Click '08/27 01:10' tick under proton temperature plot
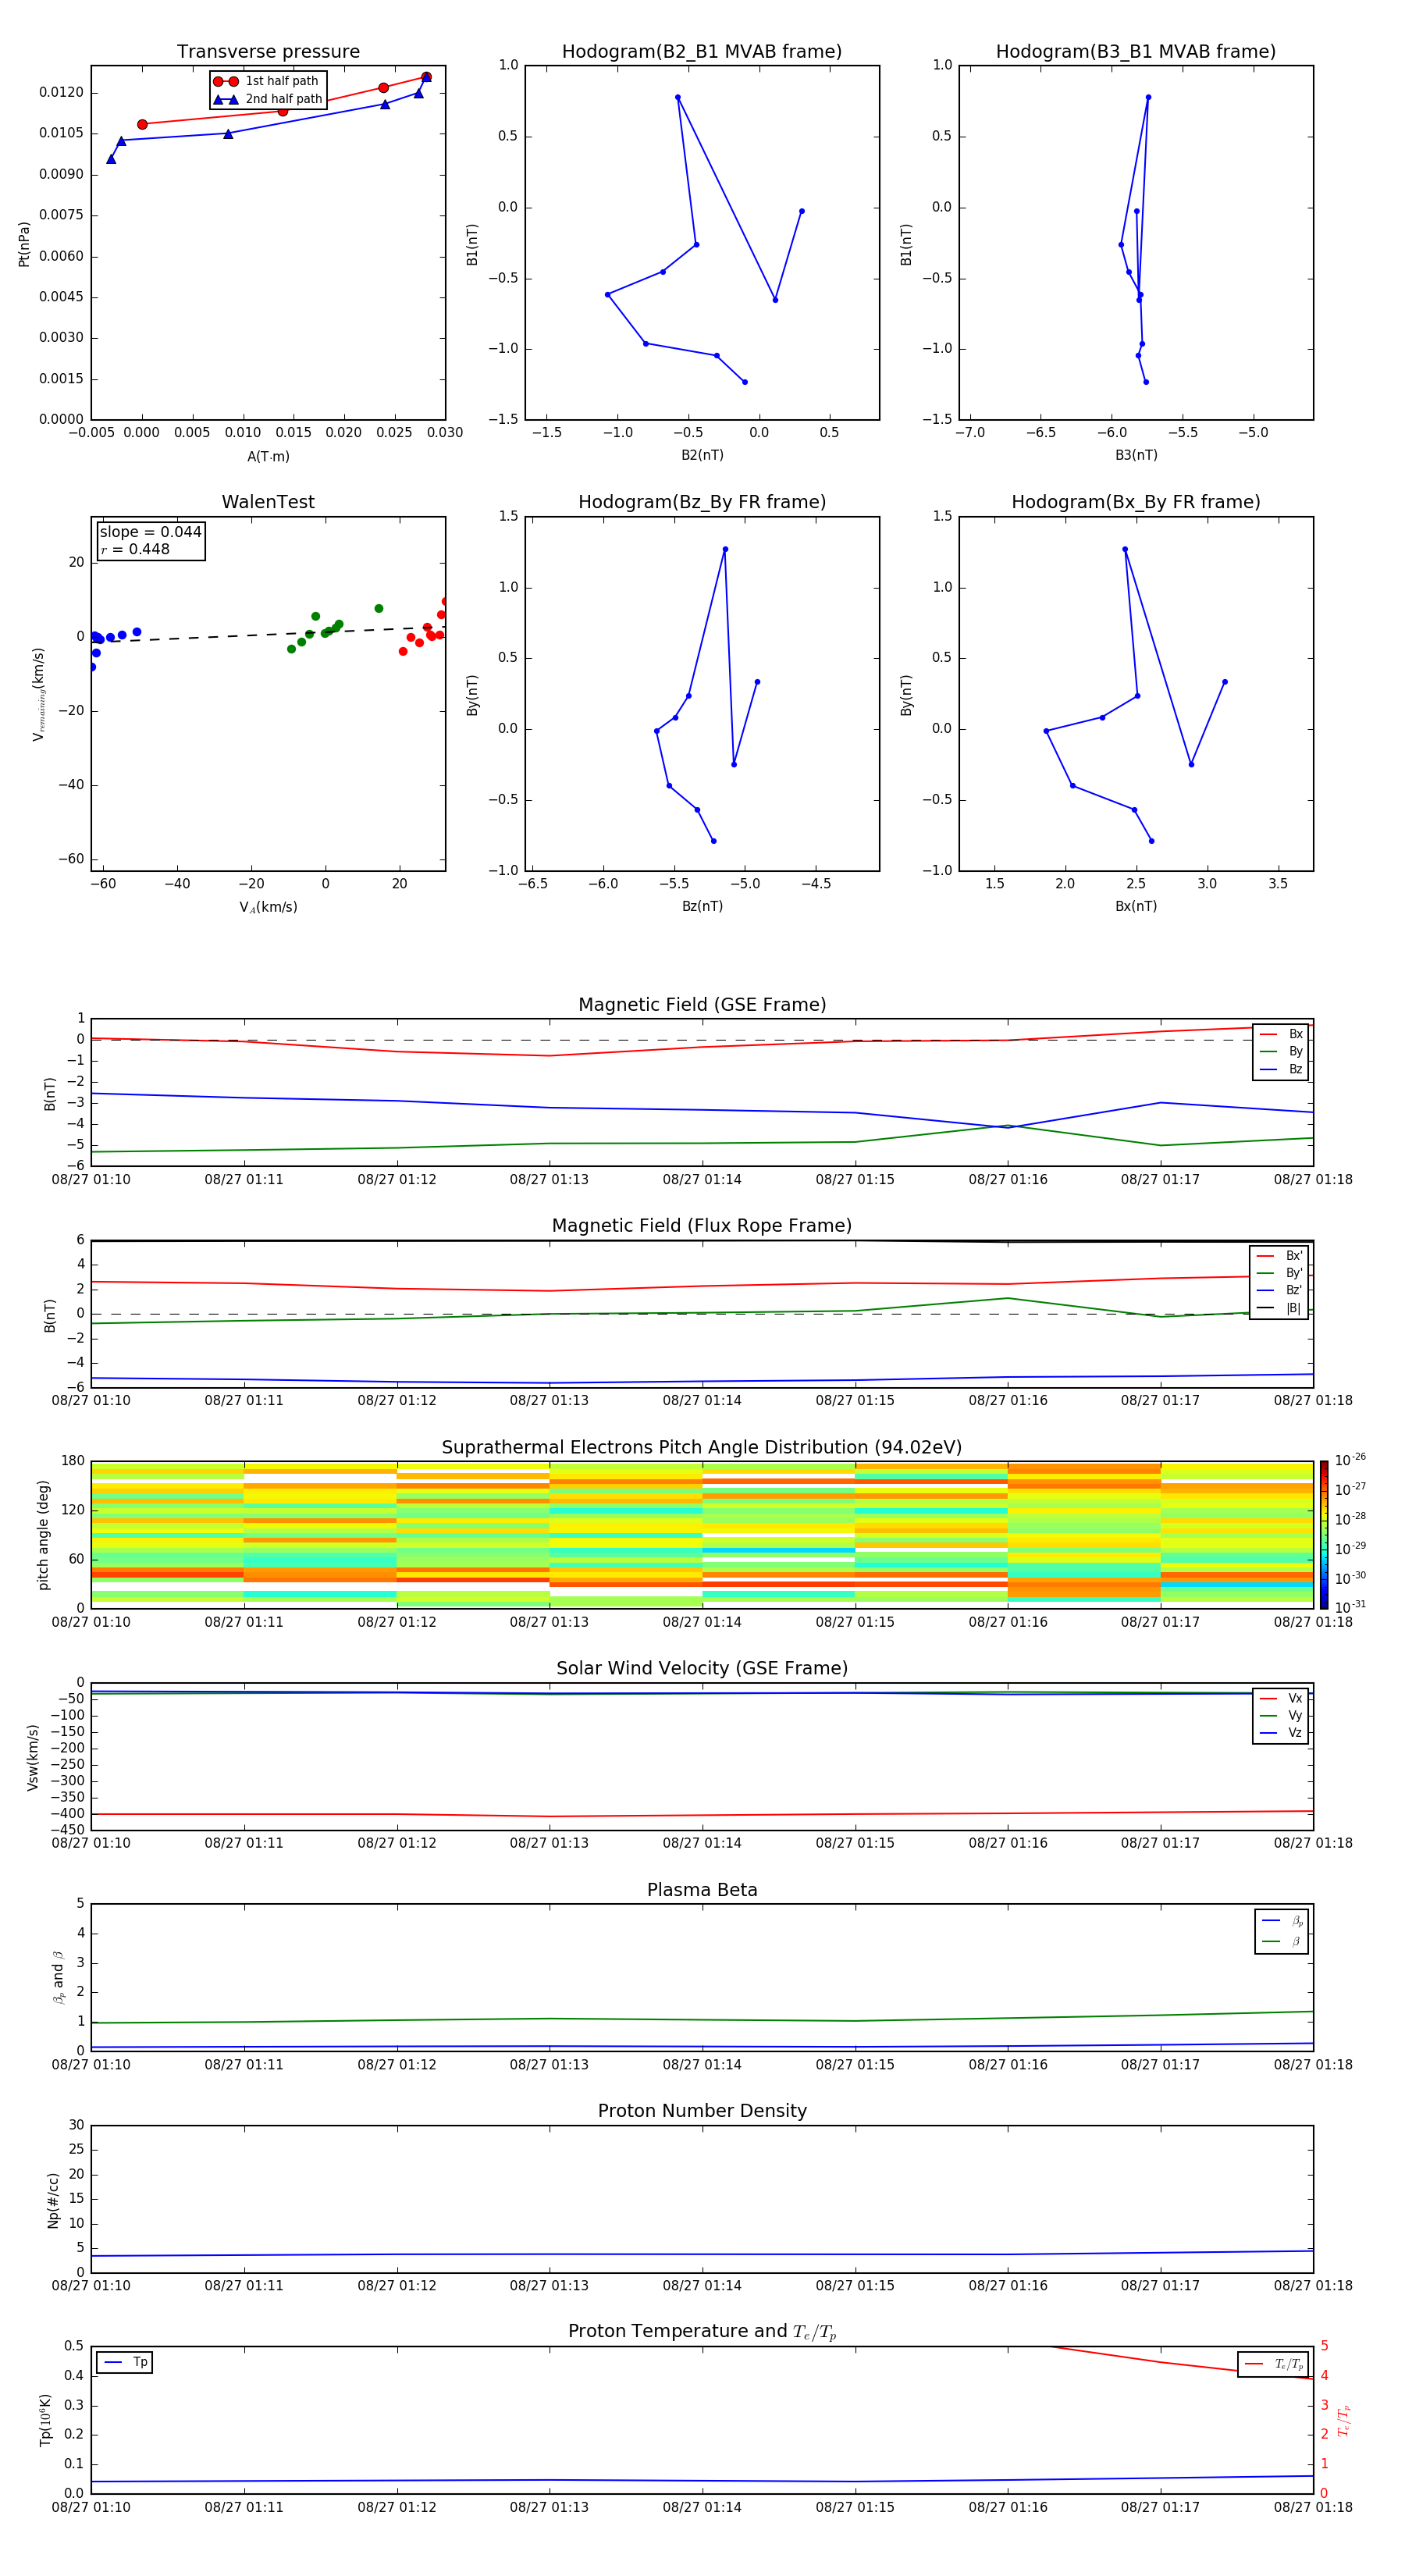This screenshot has width=1405, height=2576. 91,2507
